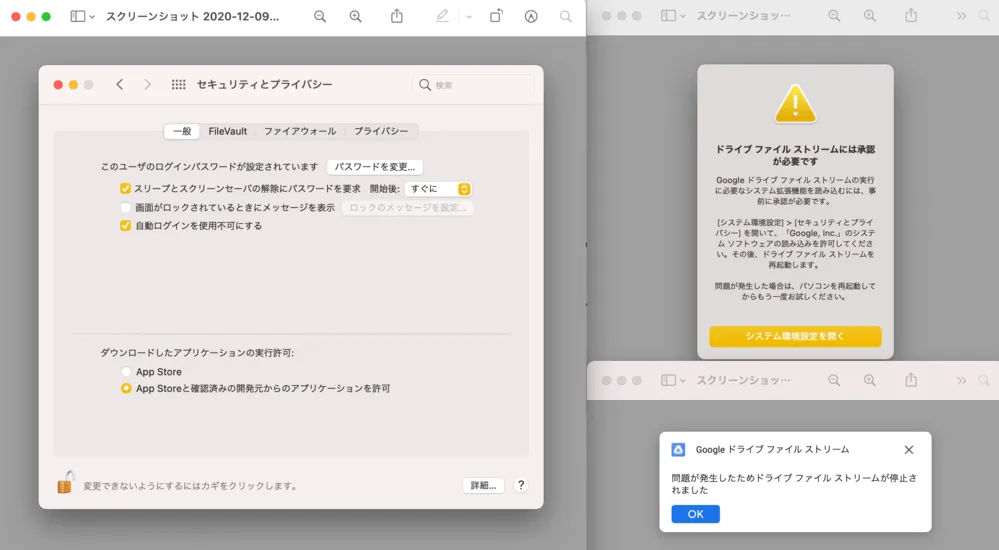Click search icon in main Preview toolbar
999x550 pixels.
coord(566,17)
